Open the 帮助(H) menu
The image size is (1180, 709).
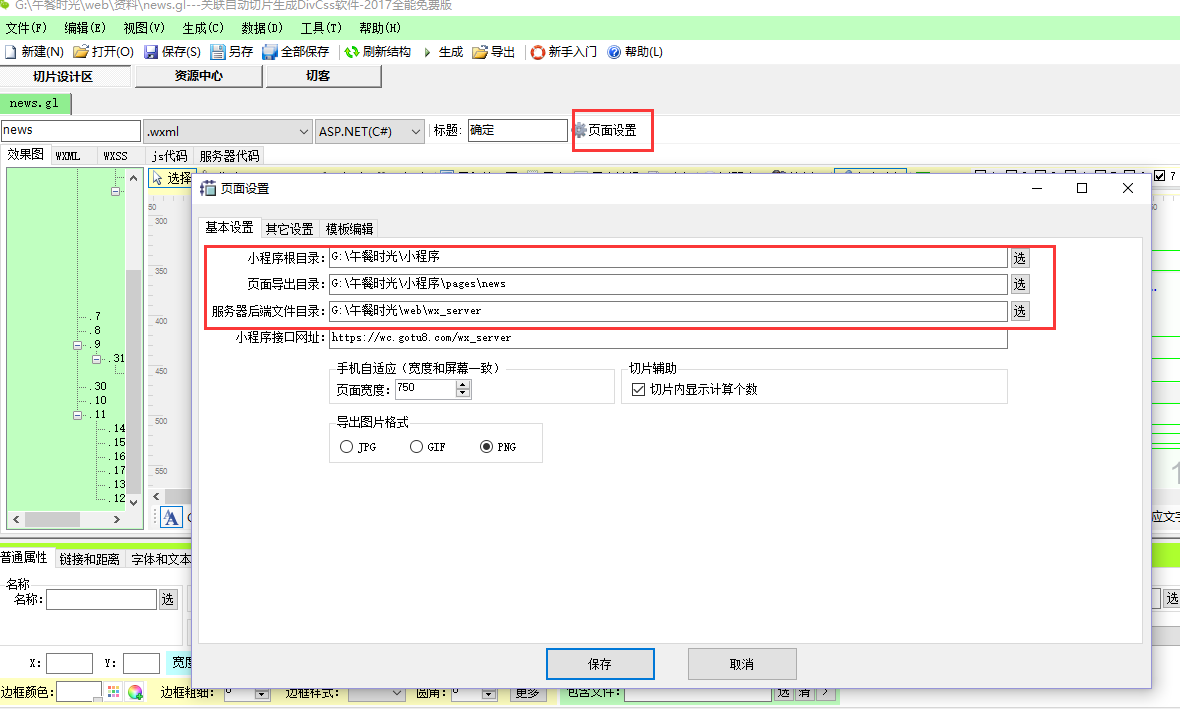pos(380,28)
